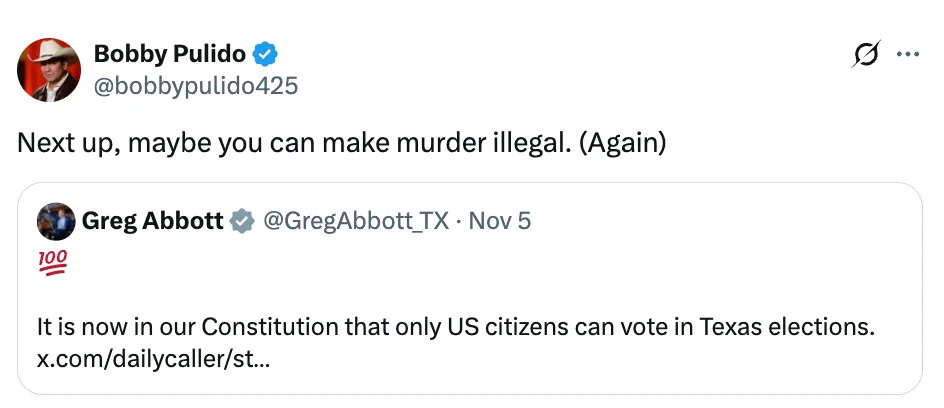This screenshot has width=944, height=408.
Task: Open the three-dot More options menu
Action: click(908, 55)
